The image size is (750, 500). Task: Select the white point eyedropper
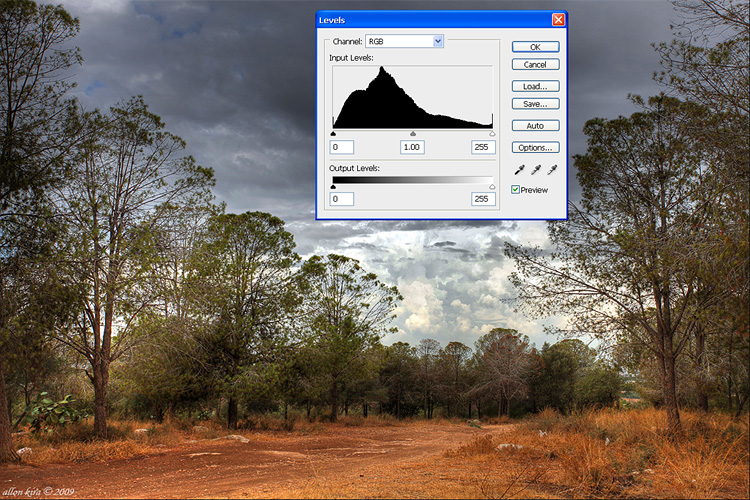(x=552, y=171)
